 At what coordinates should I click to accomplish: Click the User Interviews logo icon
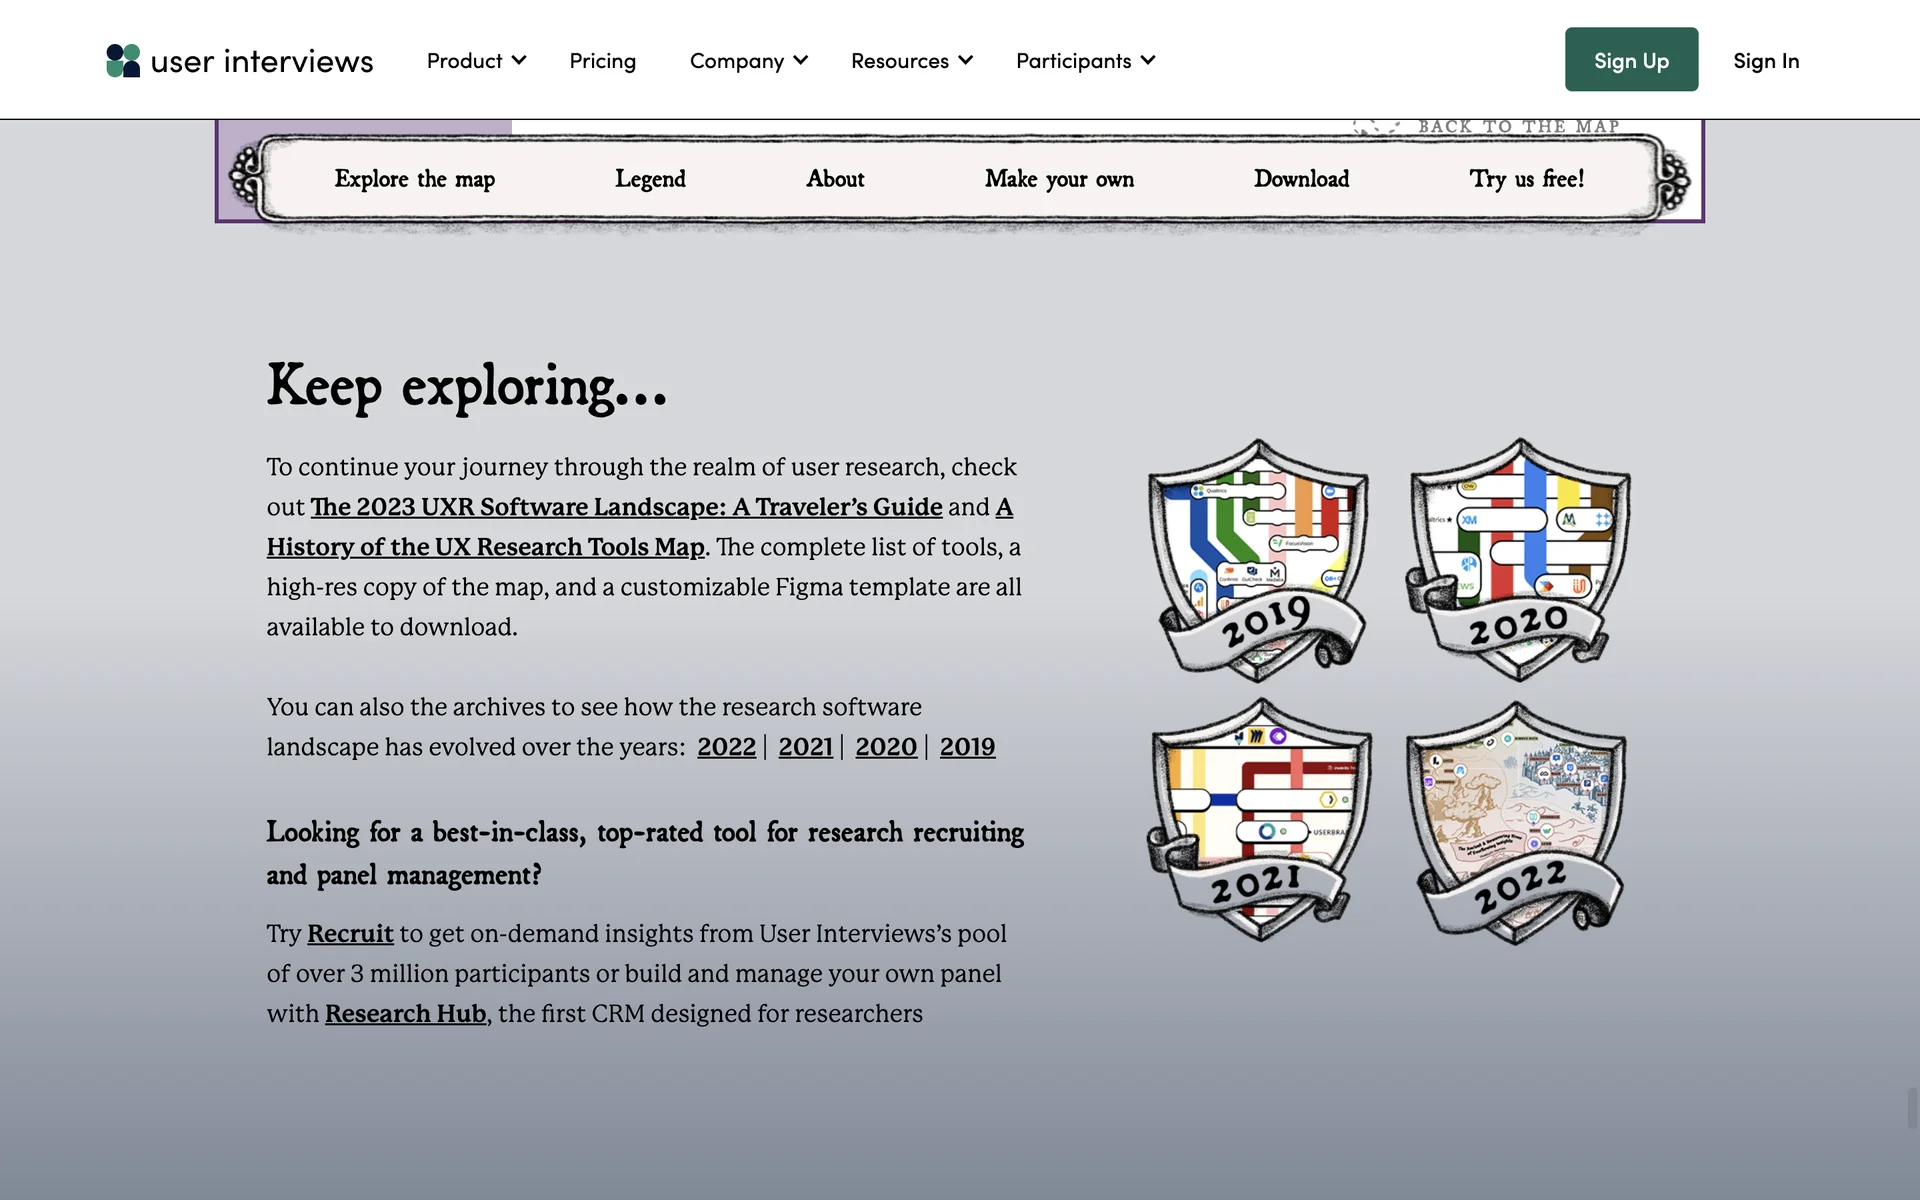tap(123, 61)
